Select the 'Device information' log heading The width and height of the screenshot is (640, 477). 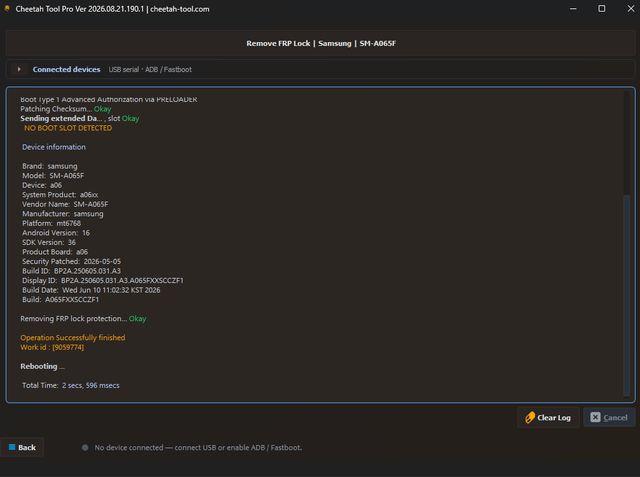[x=54, y=147]
